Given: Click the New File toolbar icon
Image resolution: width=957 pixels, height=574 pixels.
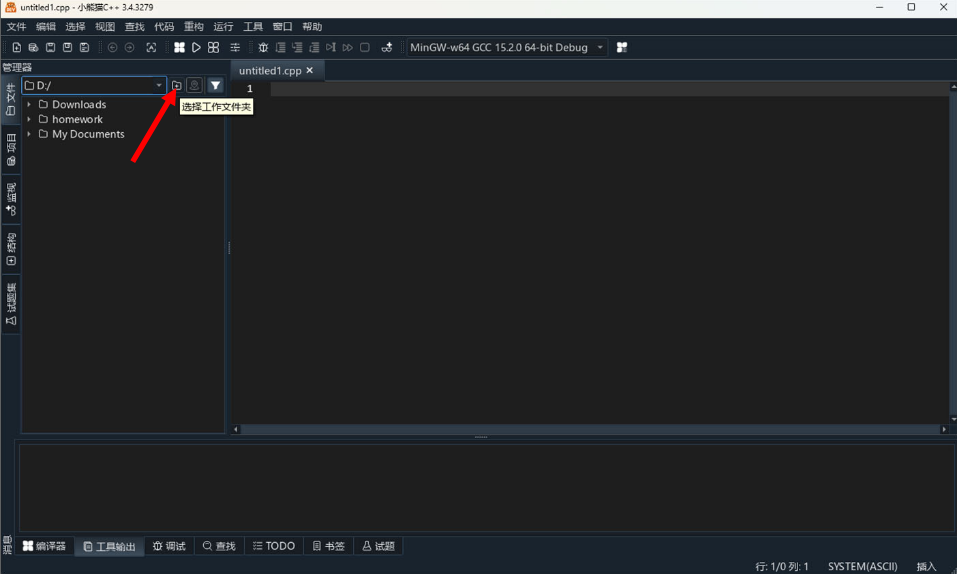Looking at the screenshot, I should pos(17,47).
